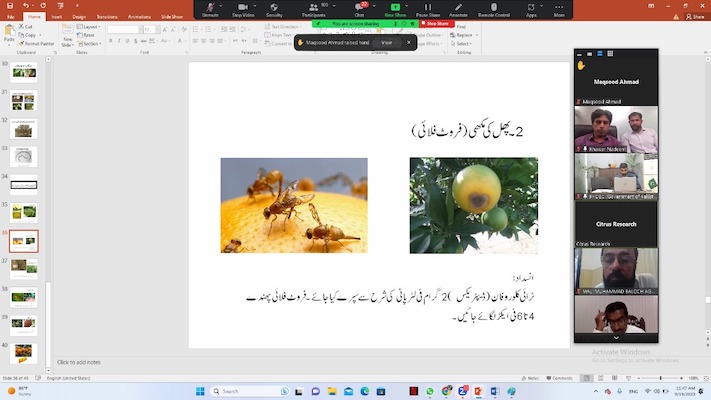Toggle bold formatting in Font group

point(111,42)
